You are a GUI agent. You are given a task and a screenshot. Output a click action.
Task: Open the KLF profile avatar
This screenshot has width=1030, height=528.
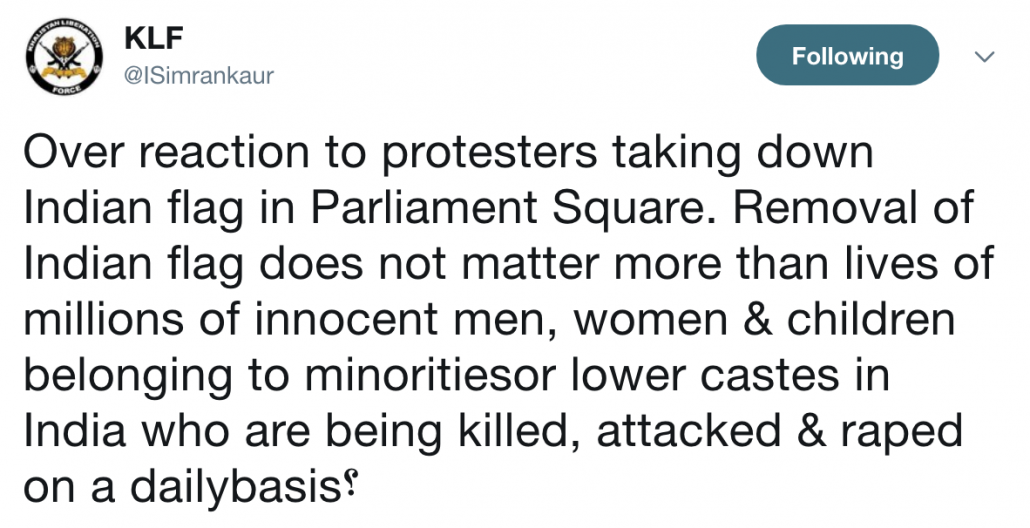64,58
